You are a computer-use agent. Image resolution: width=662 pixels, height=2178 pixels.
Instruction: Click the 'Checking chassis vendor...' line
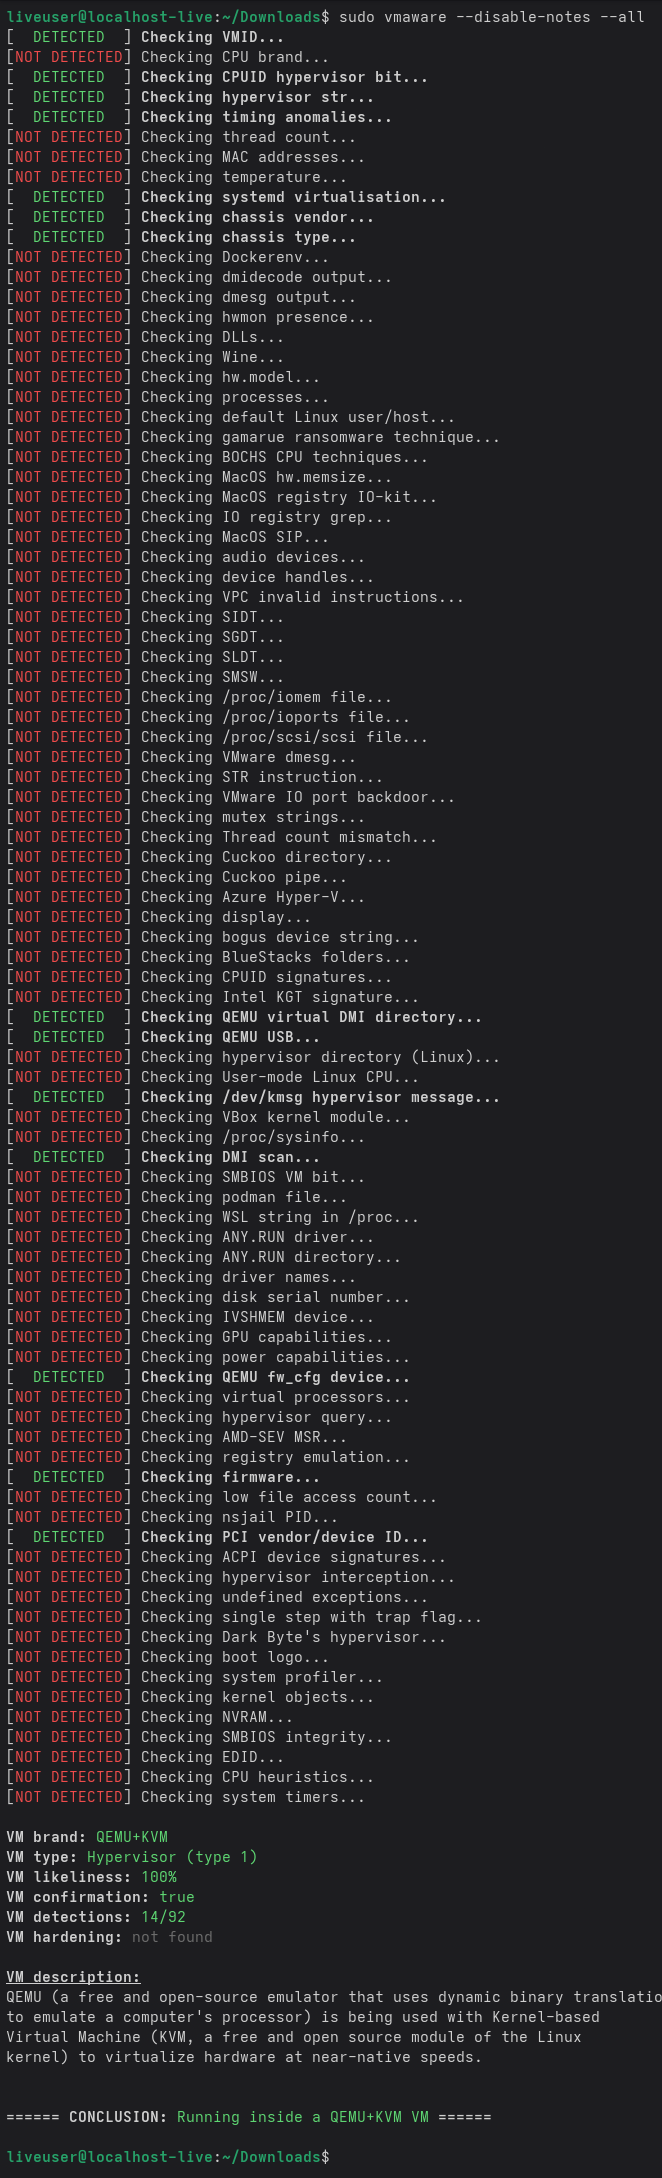coord(257,217)
